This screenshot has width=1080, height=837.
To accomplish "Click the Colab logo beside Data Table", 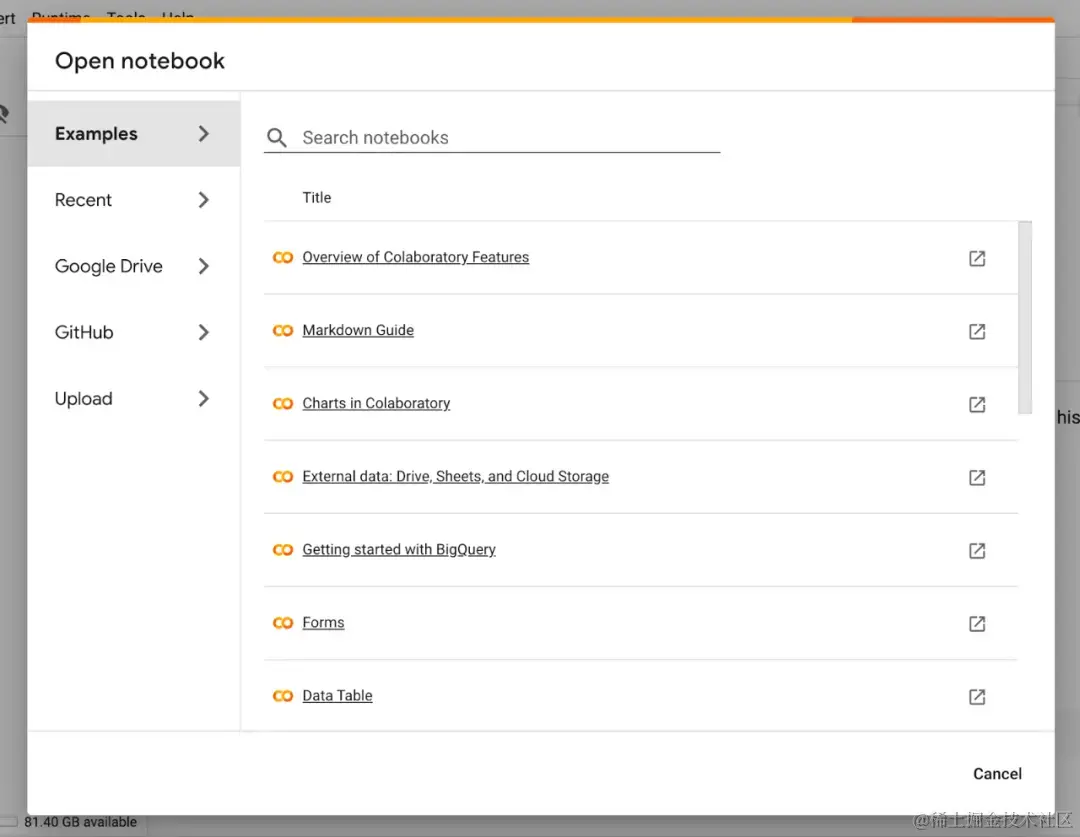I will (283, 696).
